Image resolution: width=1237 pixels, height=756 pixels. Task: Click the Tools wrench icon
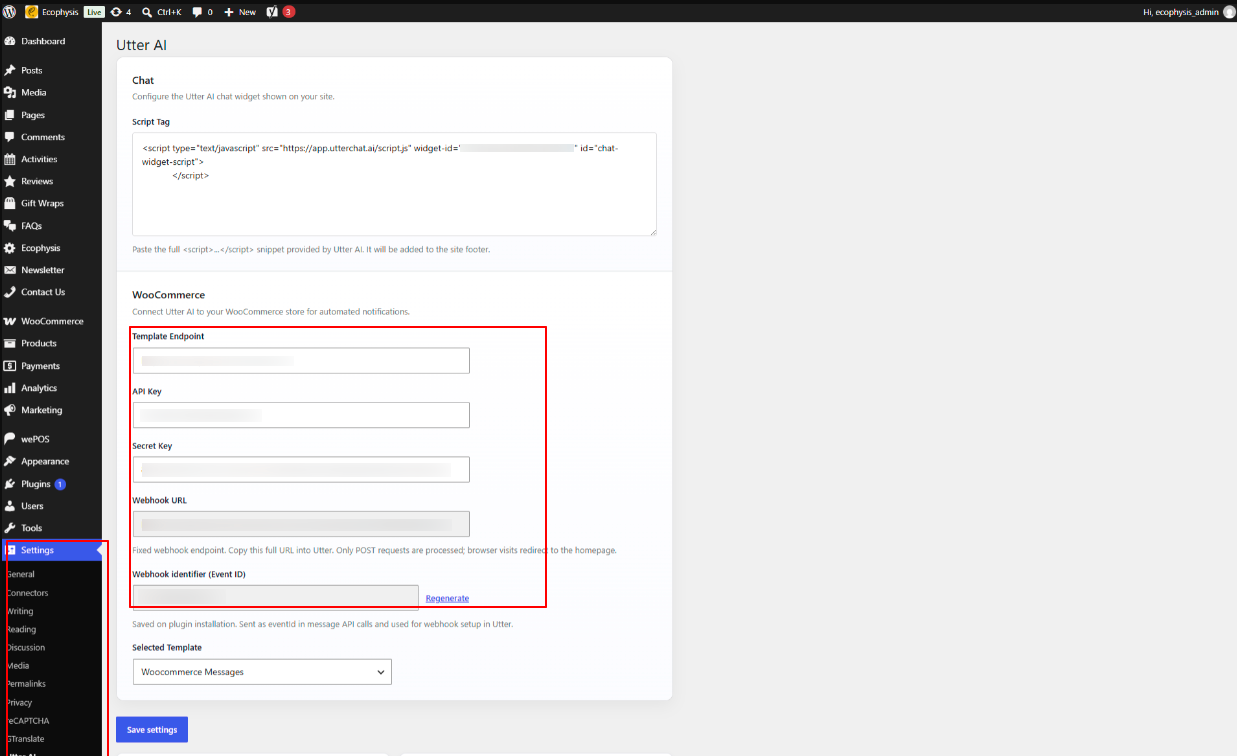tap(10, 528)
